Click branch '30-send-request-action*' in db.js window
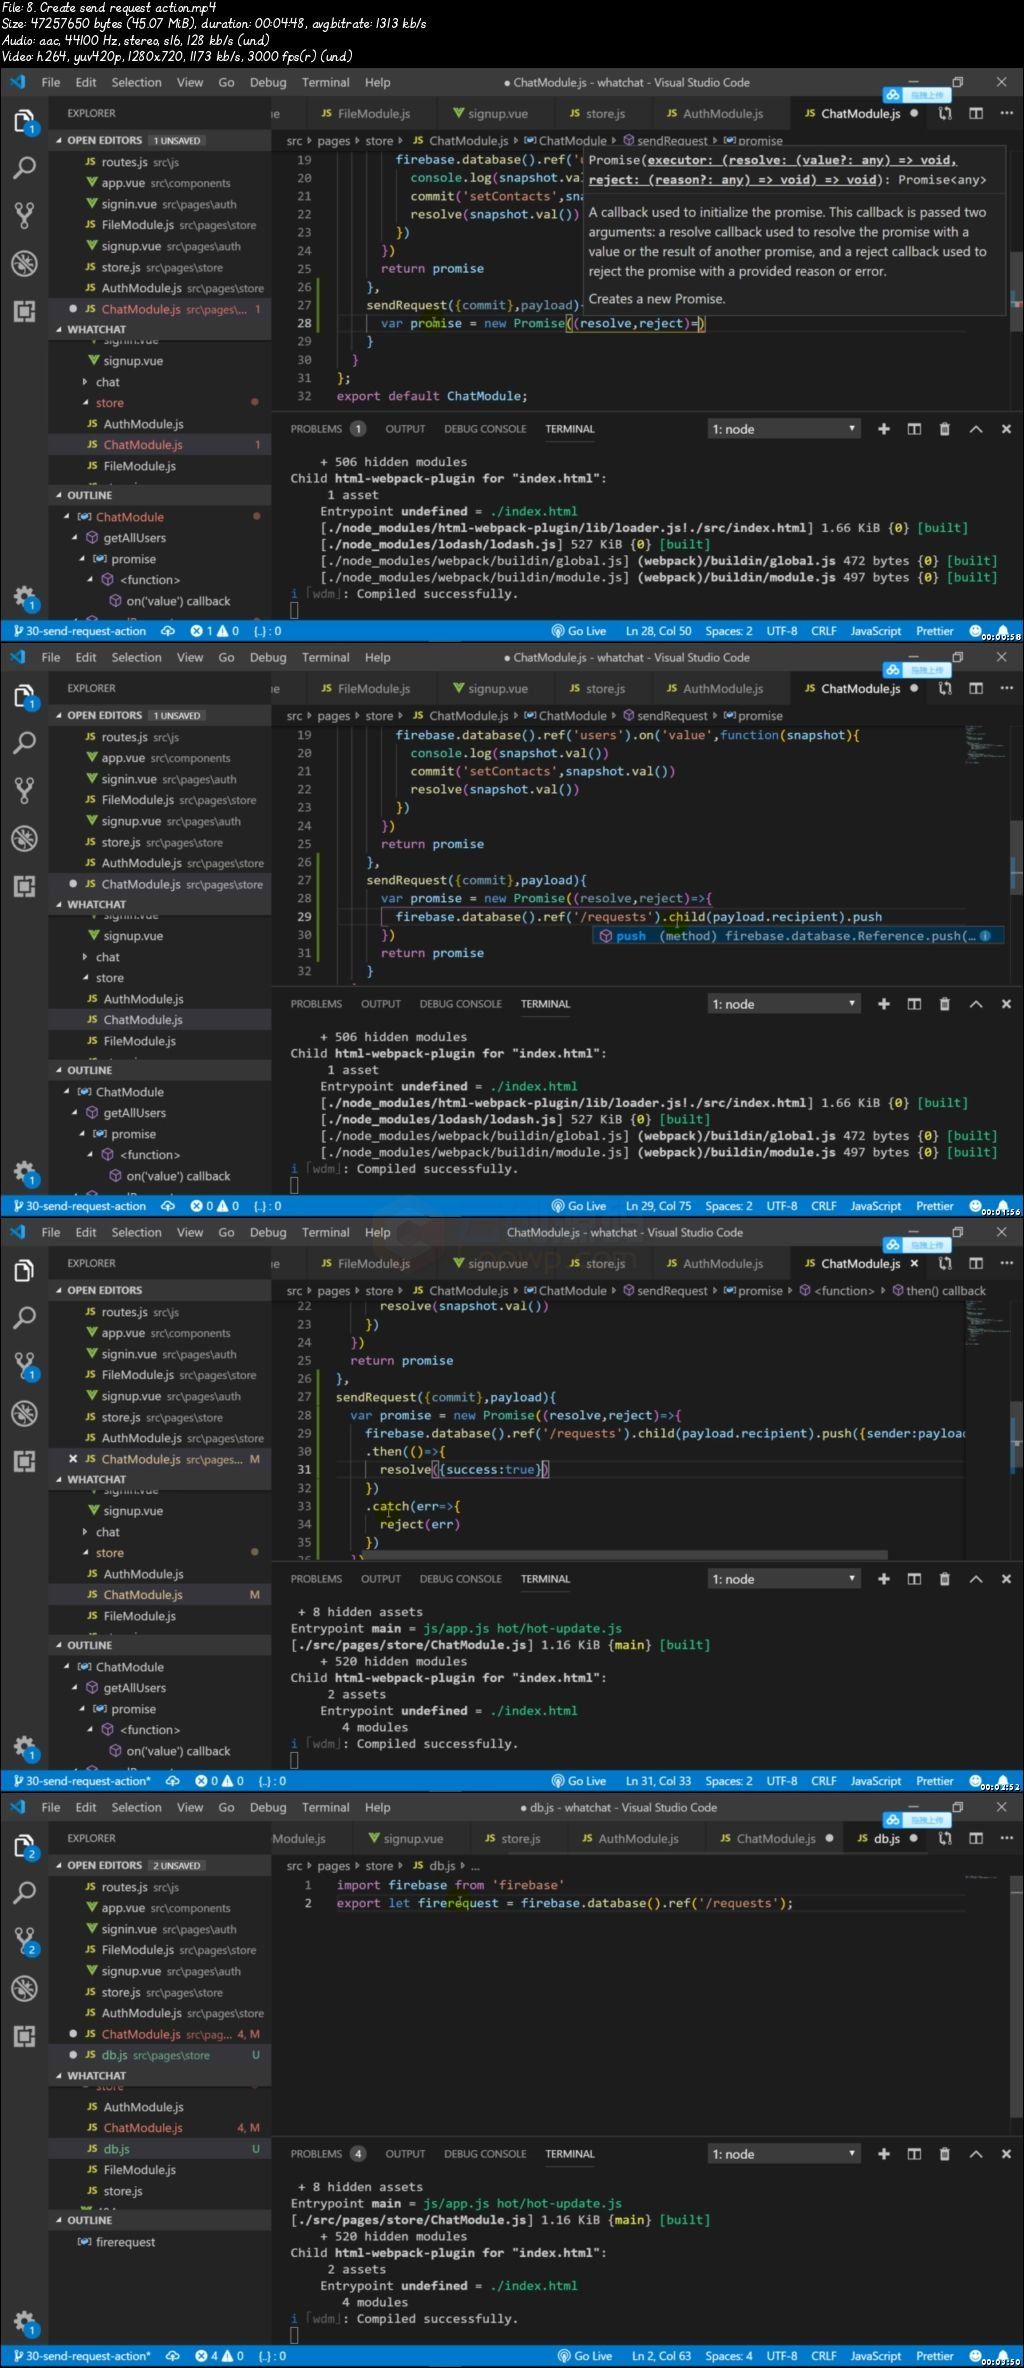The image size is (1024, 2368). coord(80,2356)
